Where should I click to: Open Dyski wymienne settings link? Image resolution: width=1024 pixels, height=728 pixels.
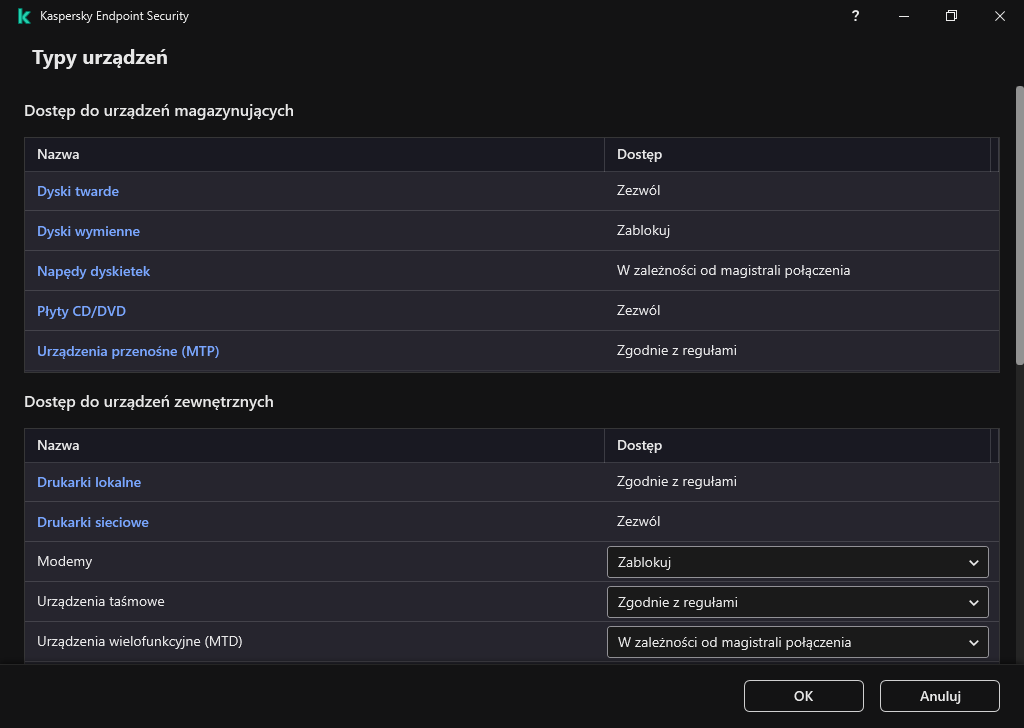pyautogui.click(x=88, y=231)
